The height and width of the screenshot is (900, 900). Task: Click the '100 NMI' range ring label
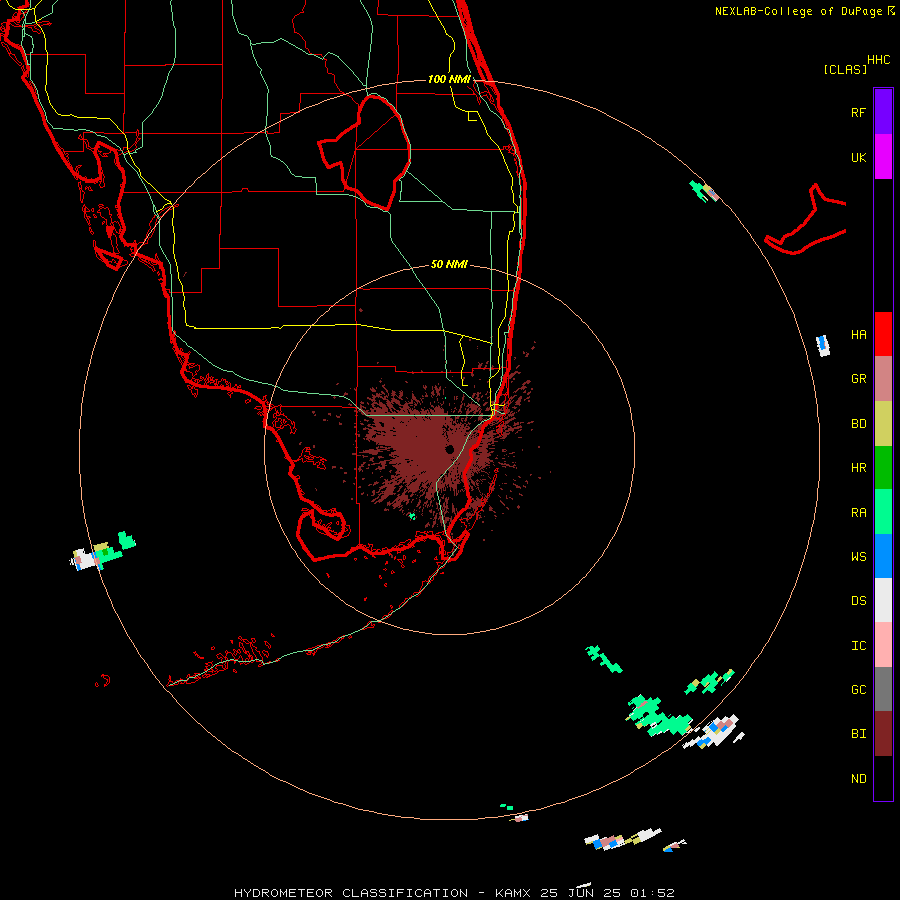click(449, 79)
